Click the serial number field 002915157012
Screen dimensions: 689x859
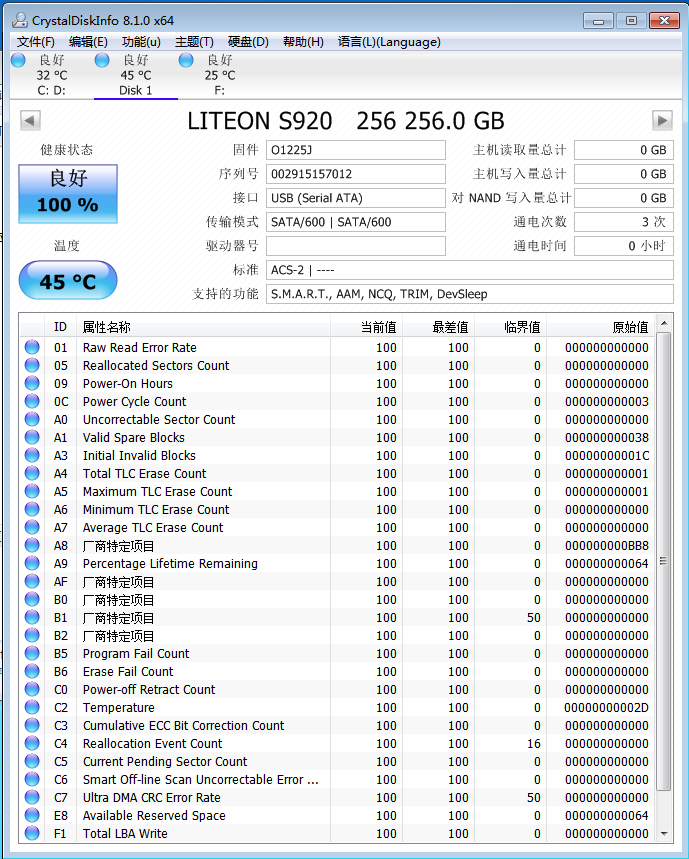(355, 174)
